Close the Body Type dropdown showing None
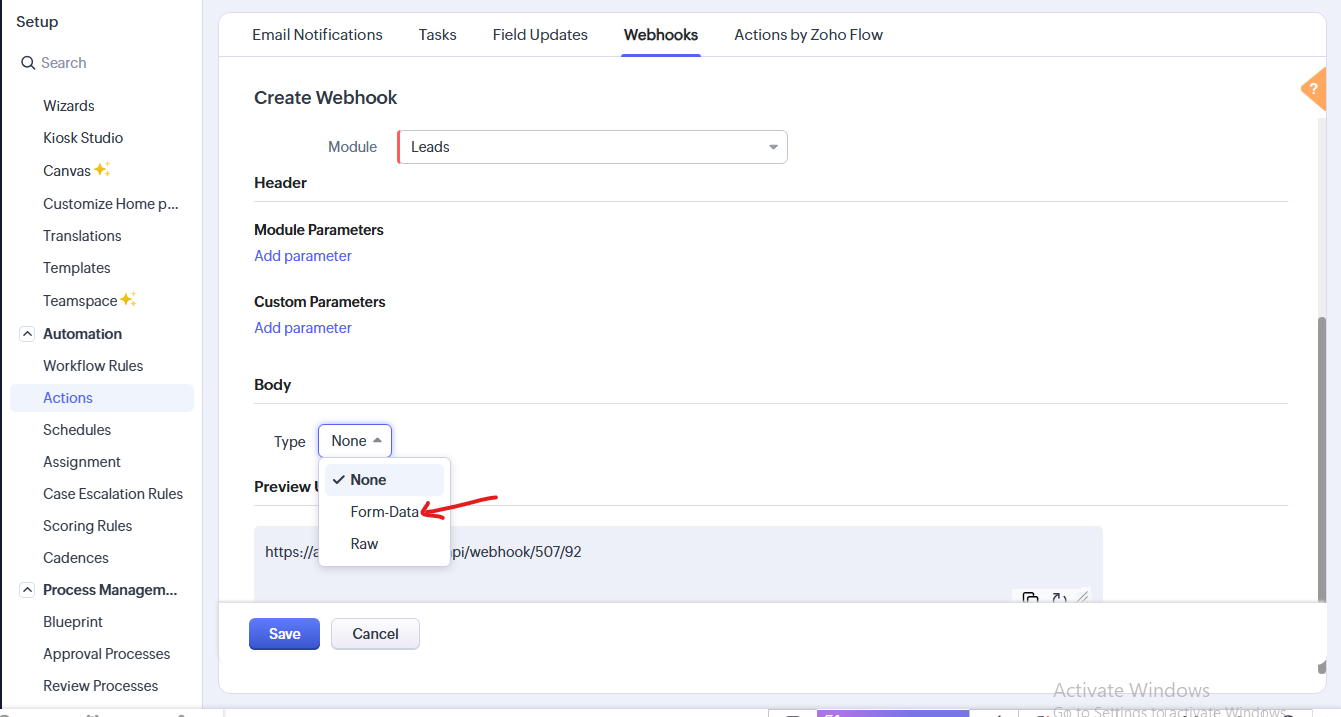This screenshot has width=1341, height=717. pyautogui.click(x=355, y=441)
